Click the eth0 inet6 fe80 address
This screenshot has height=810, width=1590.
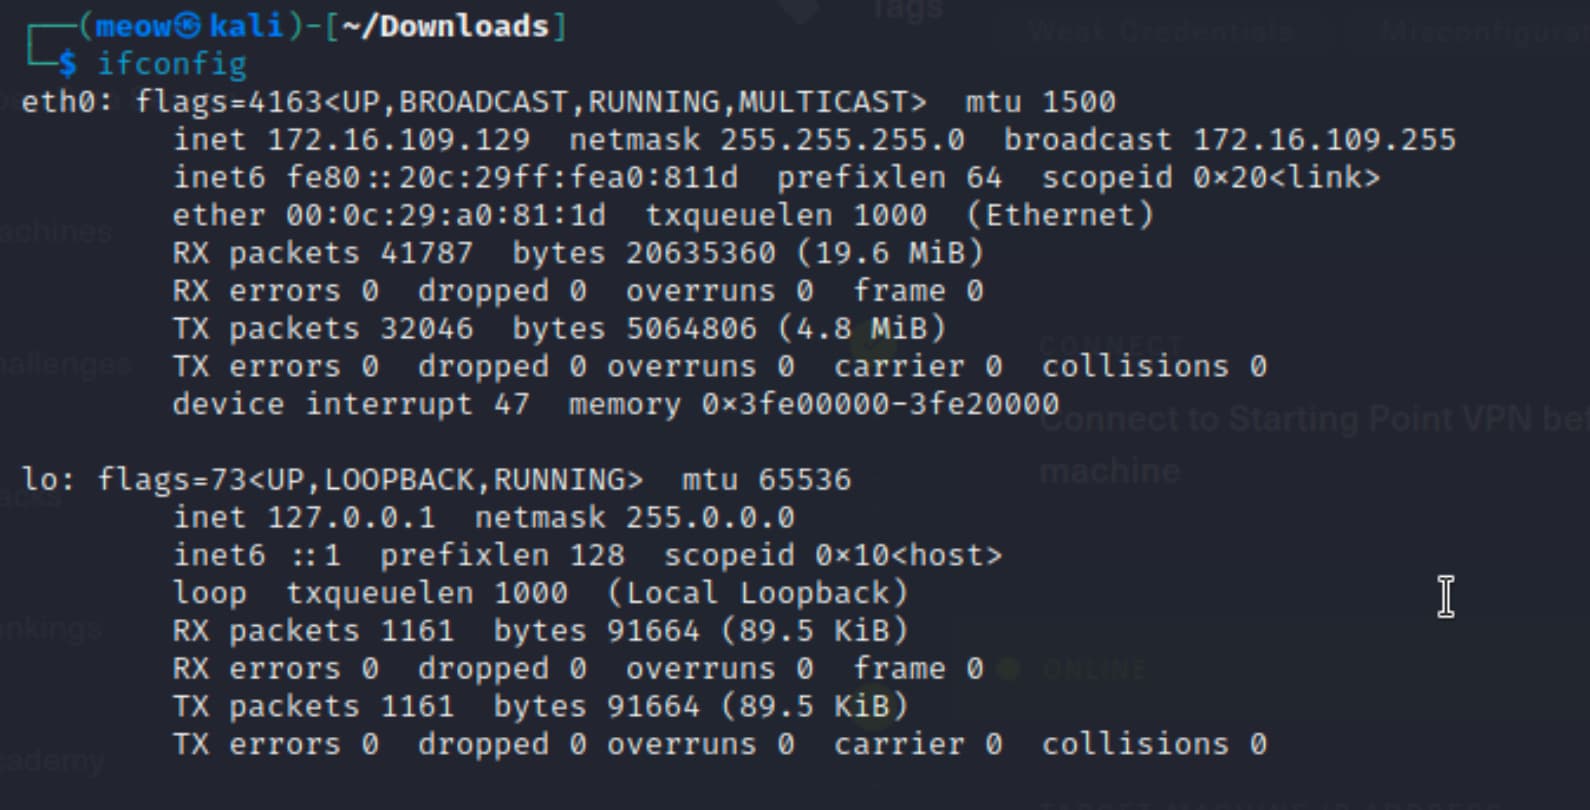[x=512, y=178]
